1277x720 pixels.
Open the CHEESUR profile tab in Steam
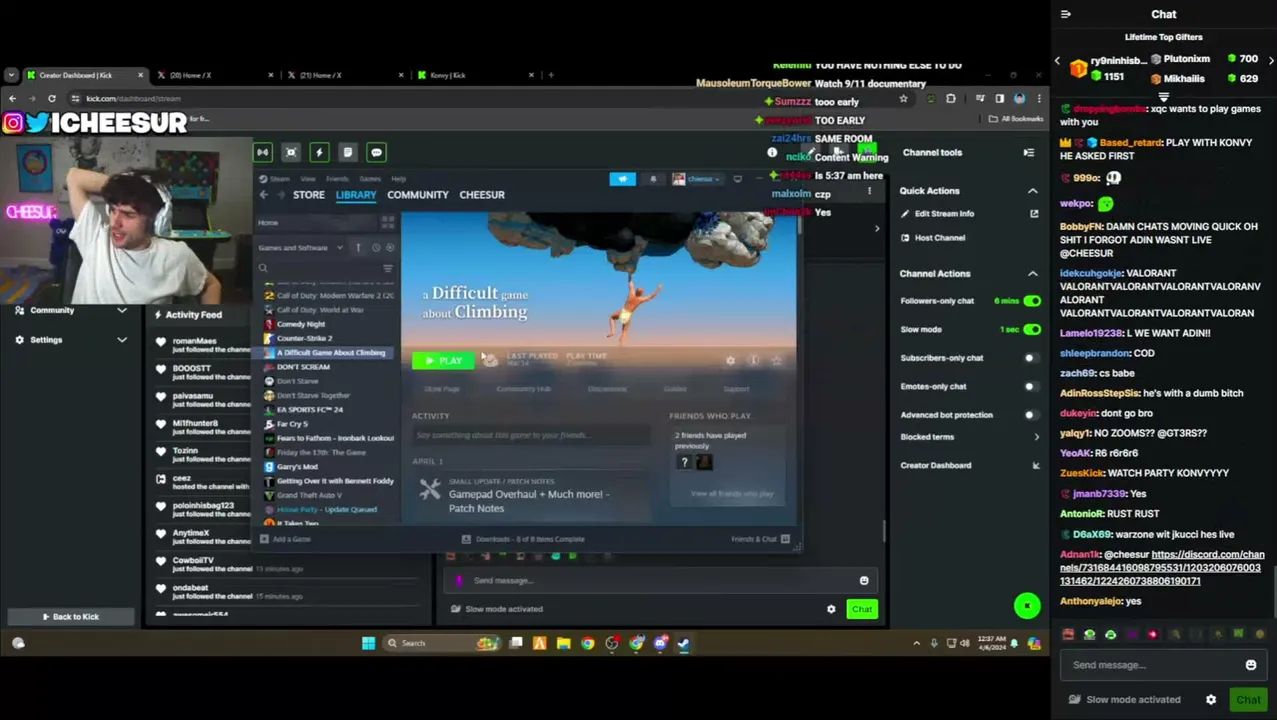click(482, 195)
